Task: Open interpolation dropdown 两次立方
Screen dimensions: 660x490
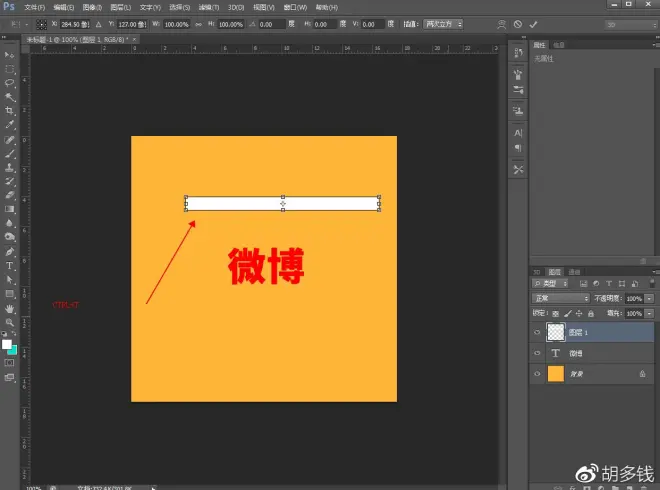Action: 443,24
